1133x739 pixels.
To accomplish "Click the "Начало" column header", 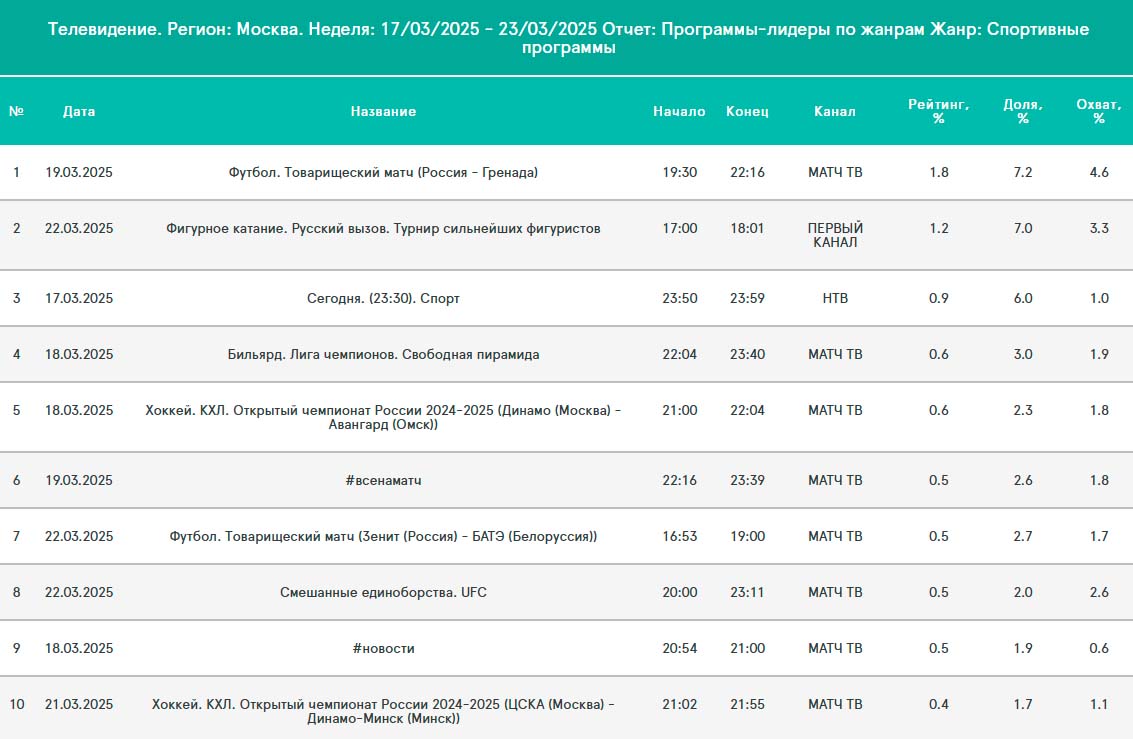I will 679,111.
